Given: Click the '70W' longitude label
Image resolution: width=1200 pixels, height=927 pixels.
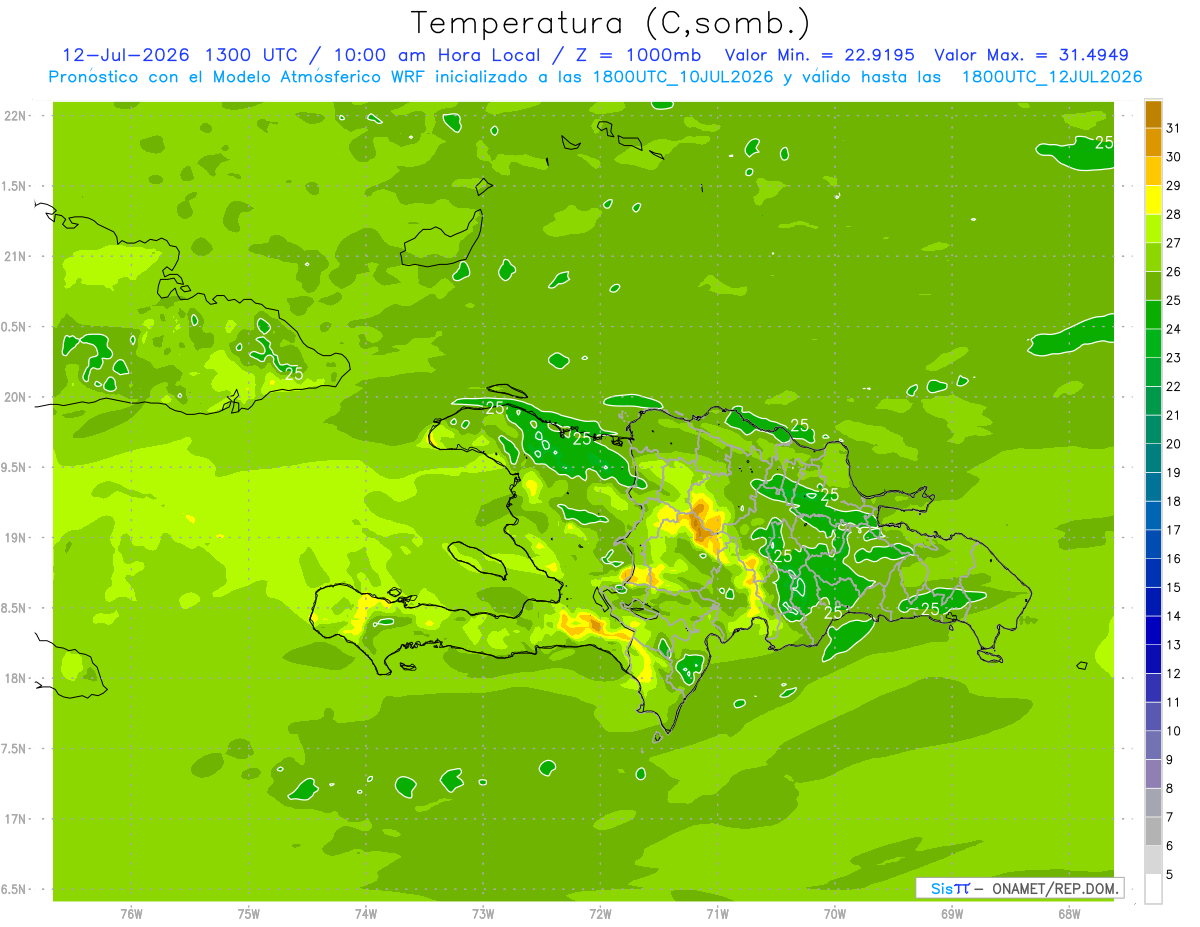Looking at the screenshot, I should point(835,914).
